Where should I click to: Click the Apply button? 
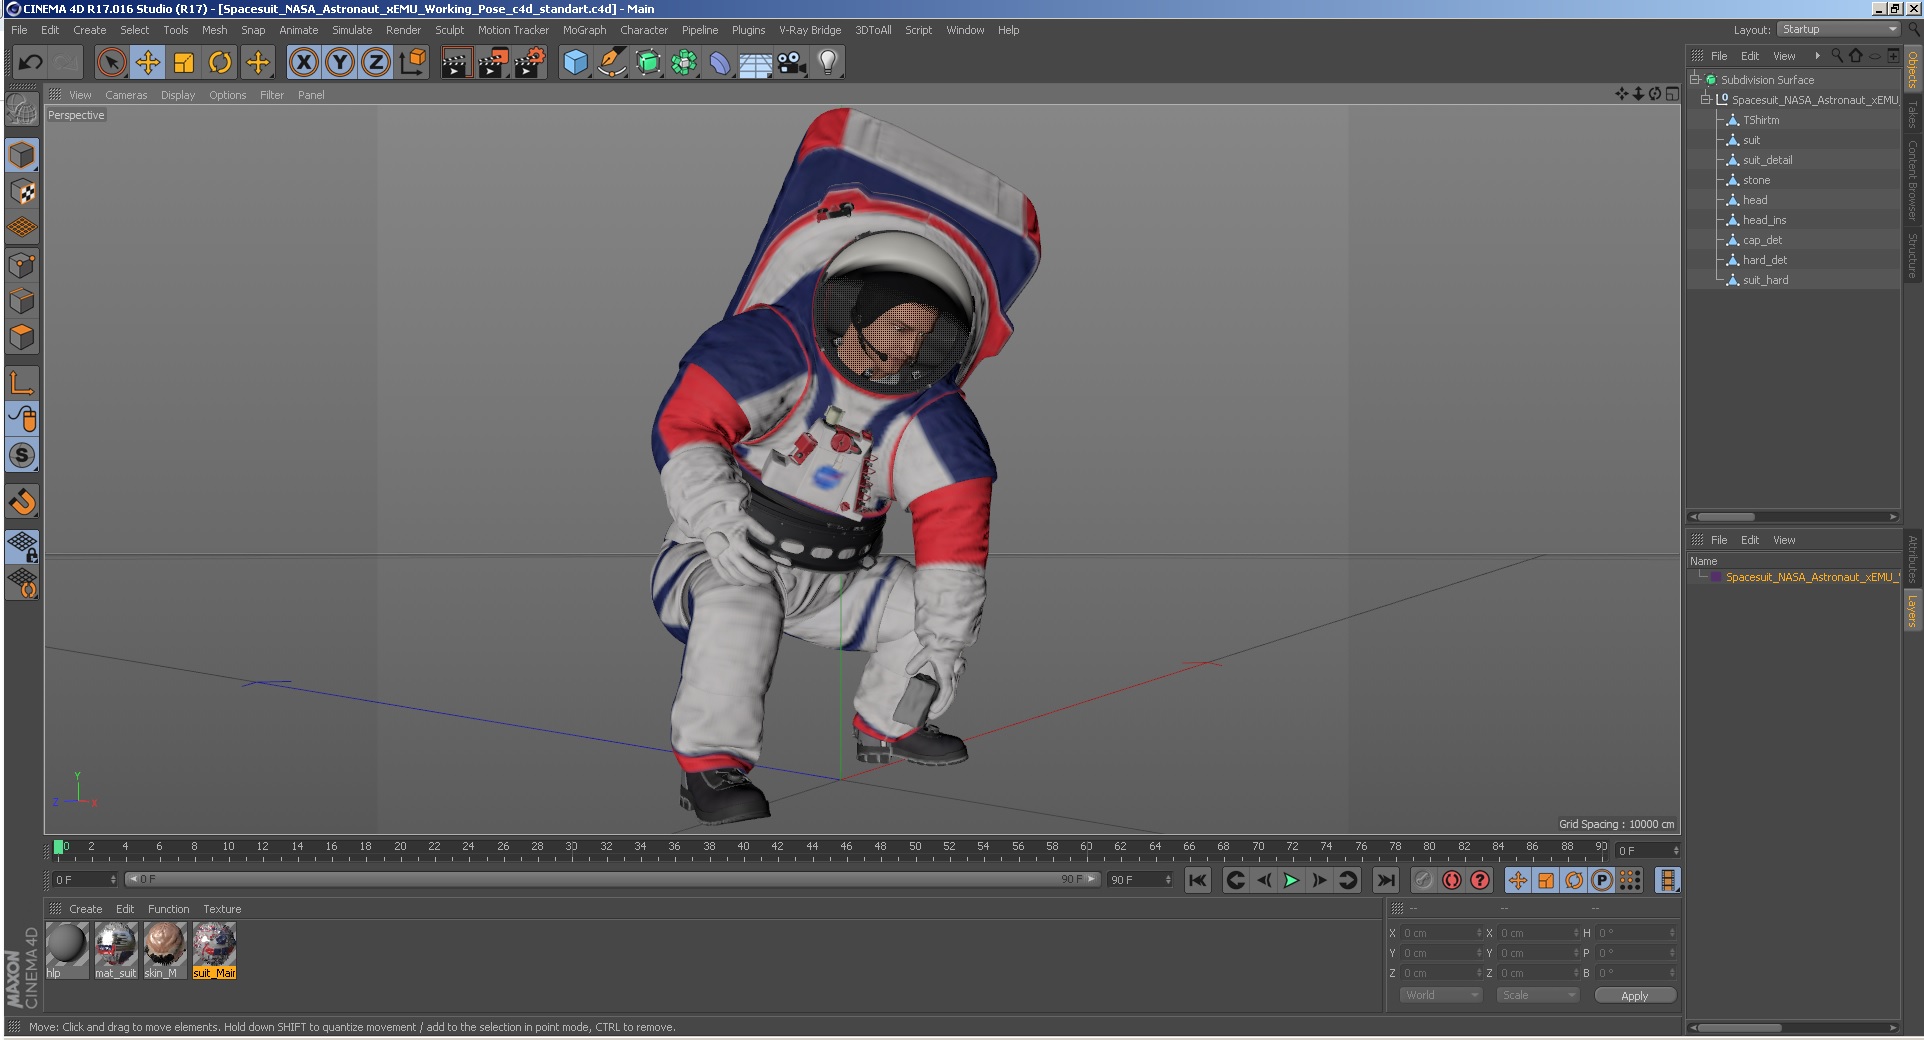[x=1634, y=995]
